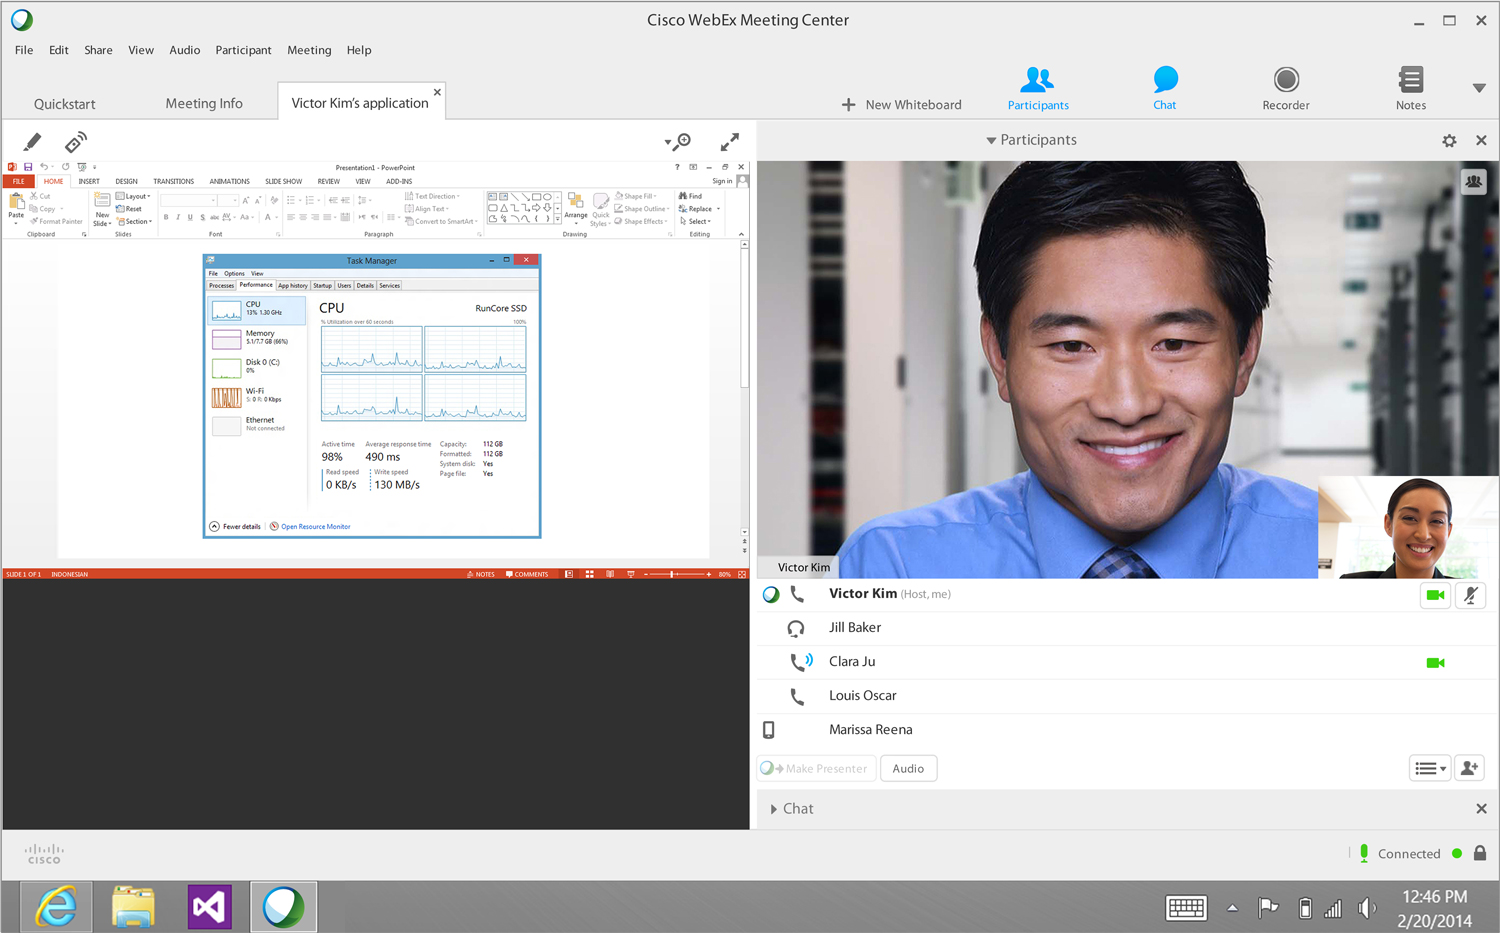Viewport: 1500px width, 933px height.
Task: Switch to Meeting Info tab
Action: (204, 104)
